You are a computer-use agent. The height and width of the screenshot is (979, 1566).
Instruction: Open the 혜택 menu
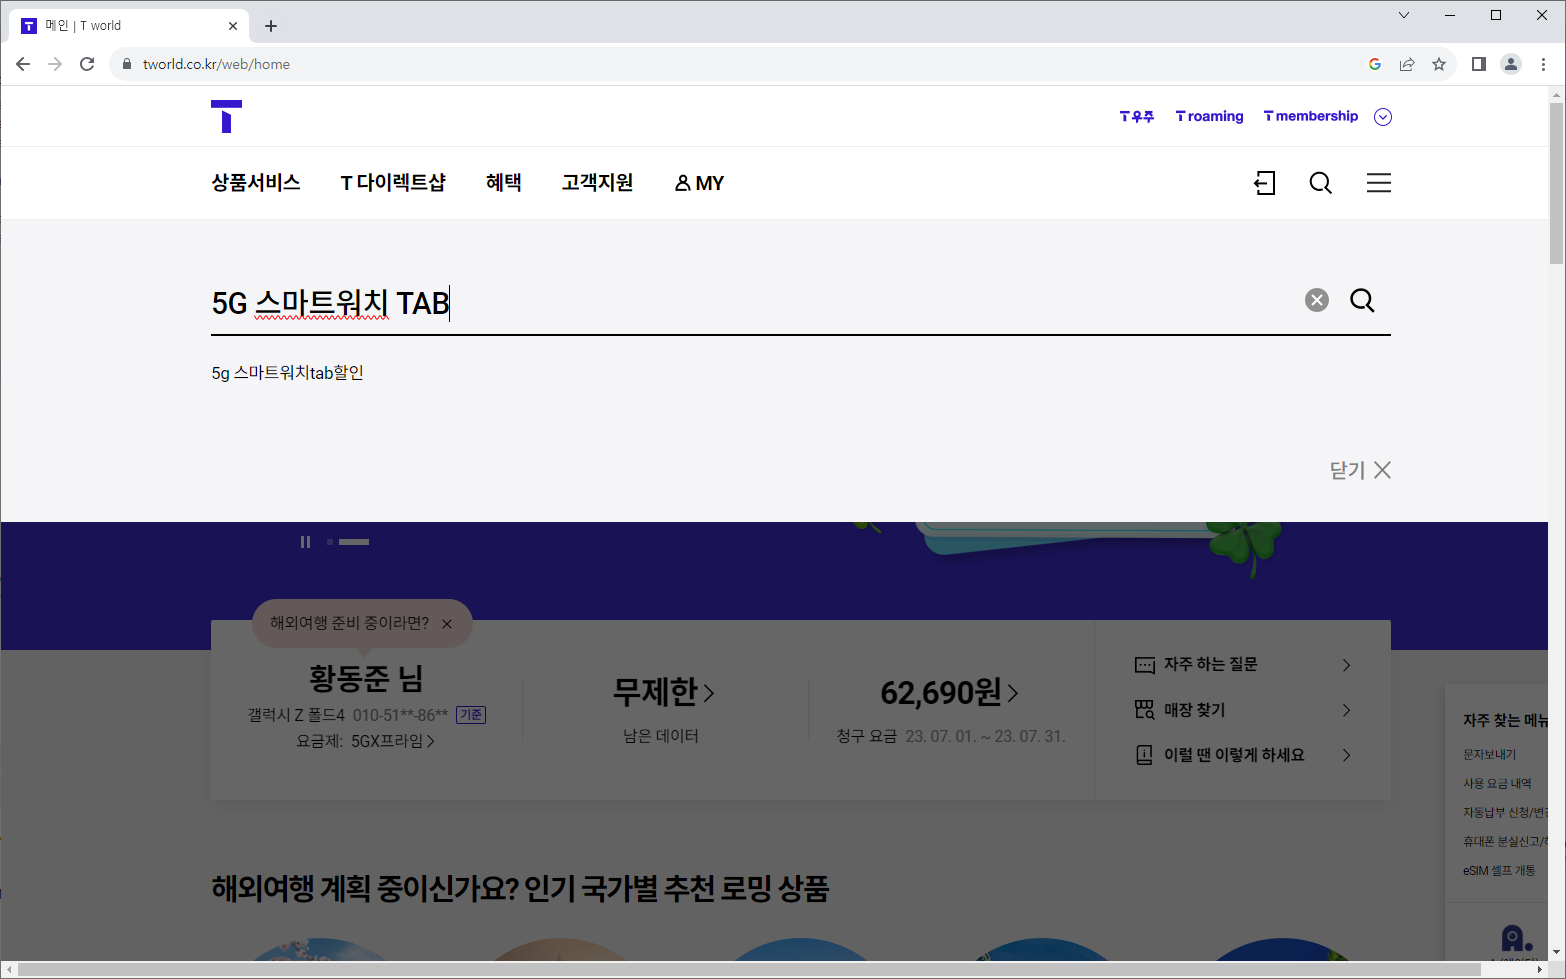[504, 183]
